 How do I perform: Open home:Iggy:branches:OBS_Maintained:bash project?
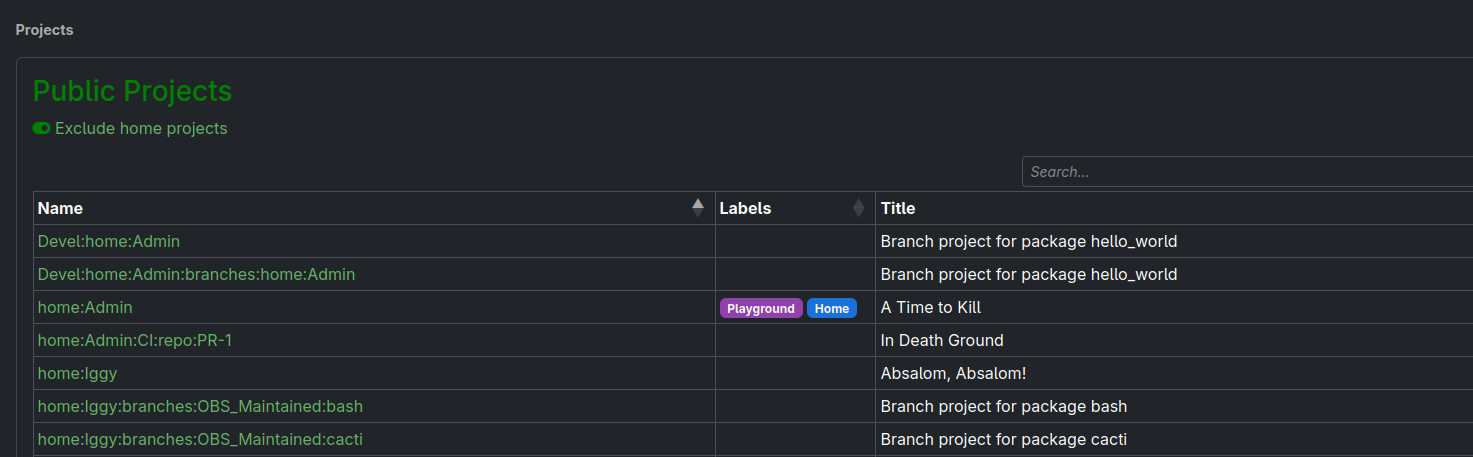coord(200,406)
